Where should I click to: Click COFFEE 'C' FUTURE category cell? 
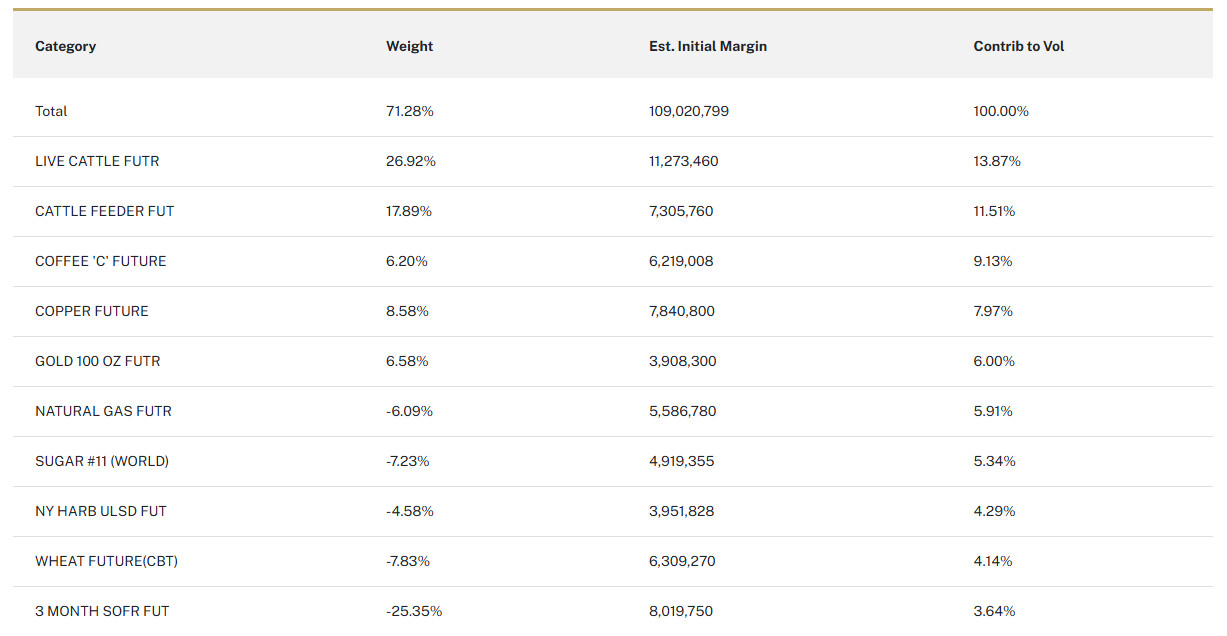pyautogui.click(x=100, y=261)
